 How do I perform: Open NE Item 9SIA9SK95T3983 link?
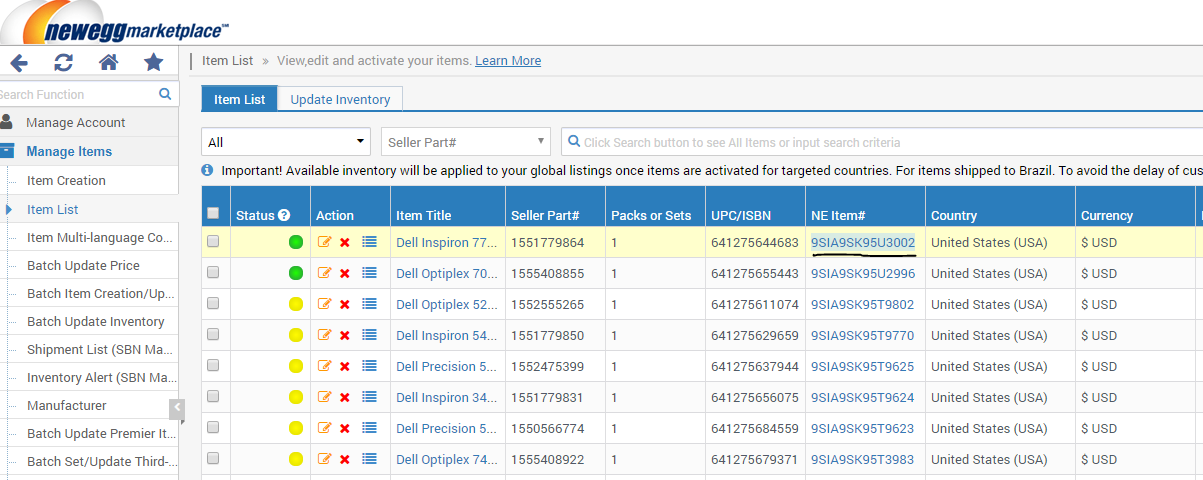pyautogui.click(x=862, y=459)
